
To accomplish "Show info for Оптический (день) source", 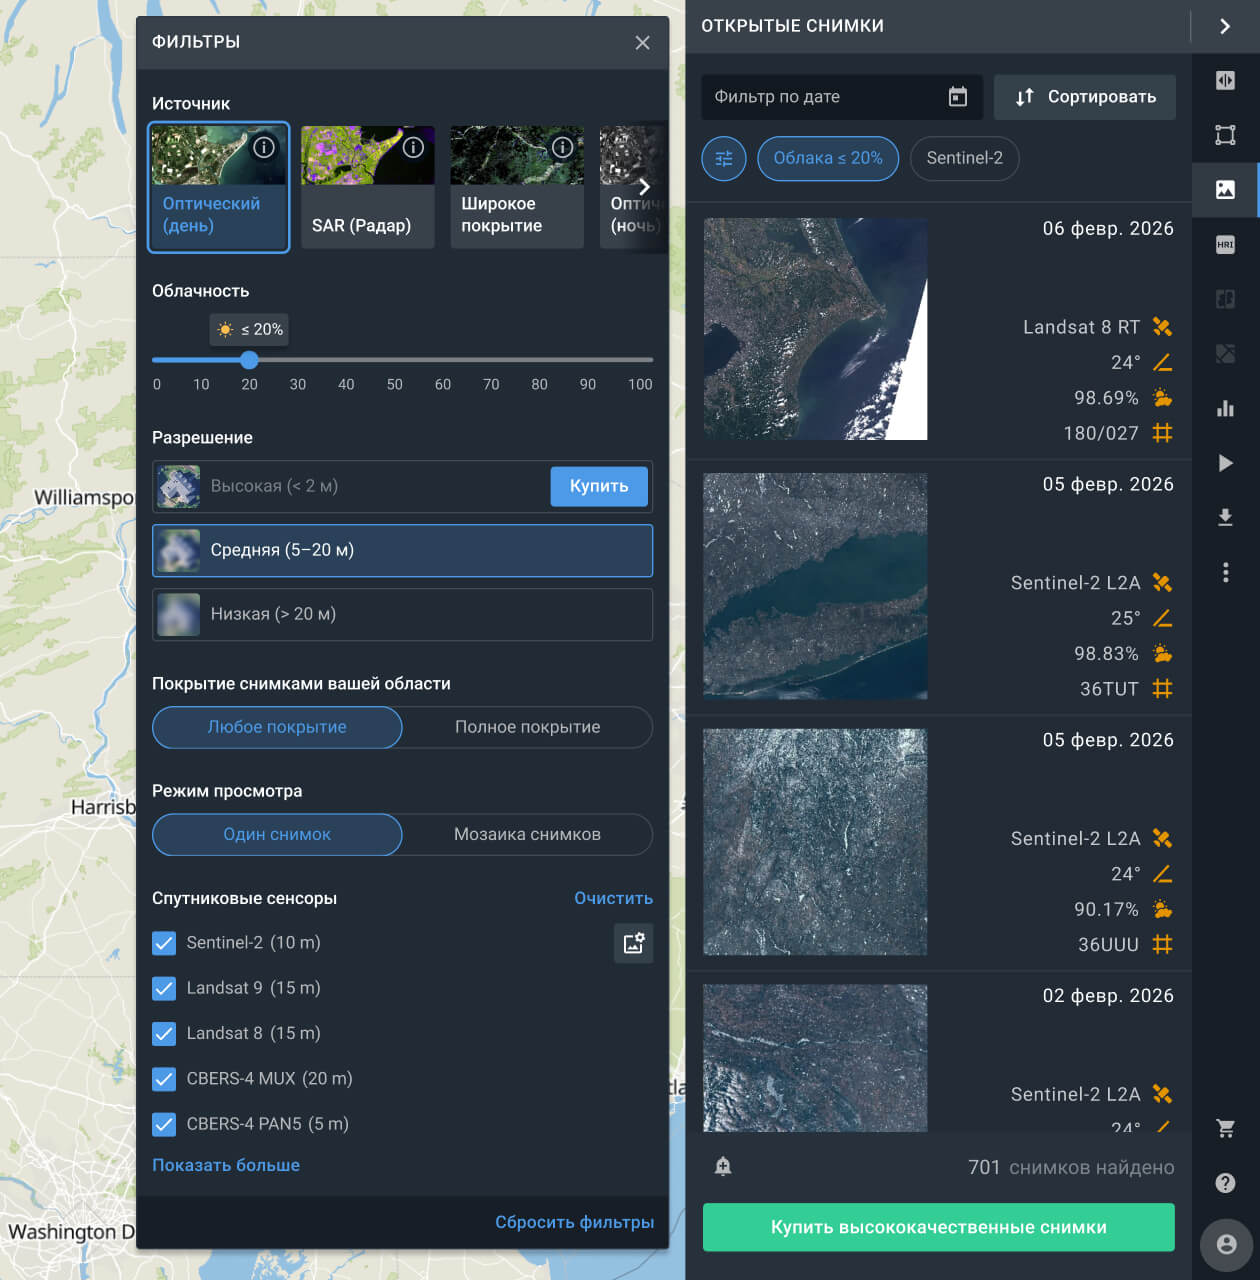I will 264,148.
